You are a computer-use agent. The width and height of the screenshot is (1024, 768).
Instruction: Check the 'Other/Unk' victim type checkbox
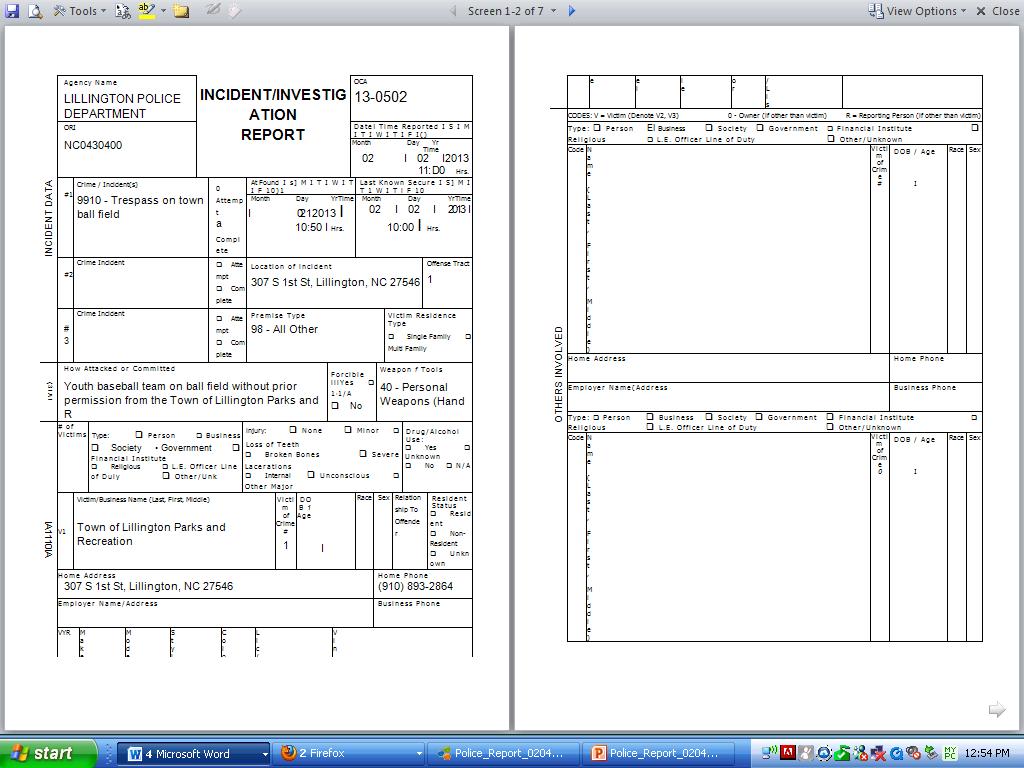point(166,475)
